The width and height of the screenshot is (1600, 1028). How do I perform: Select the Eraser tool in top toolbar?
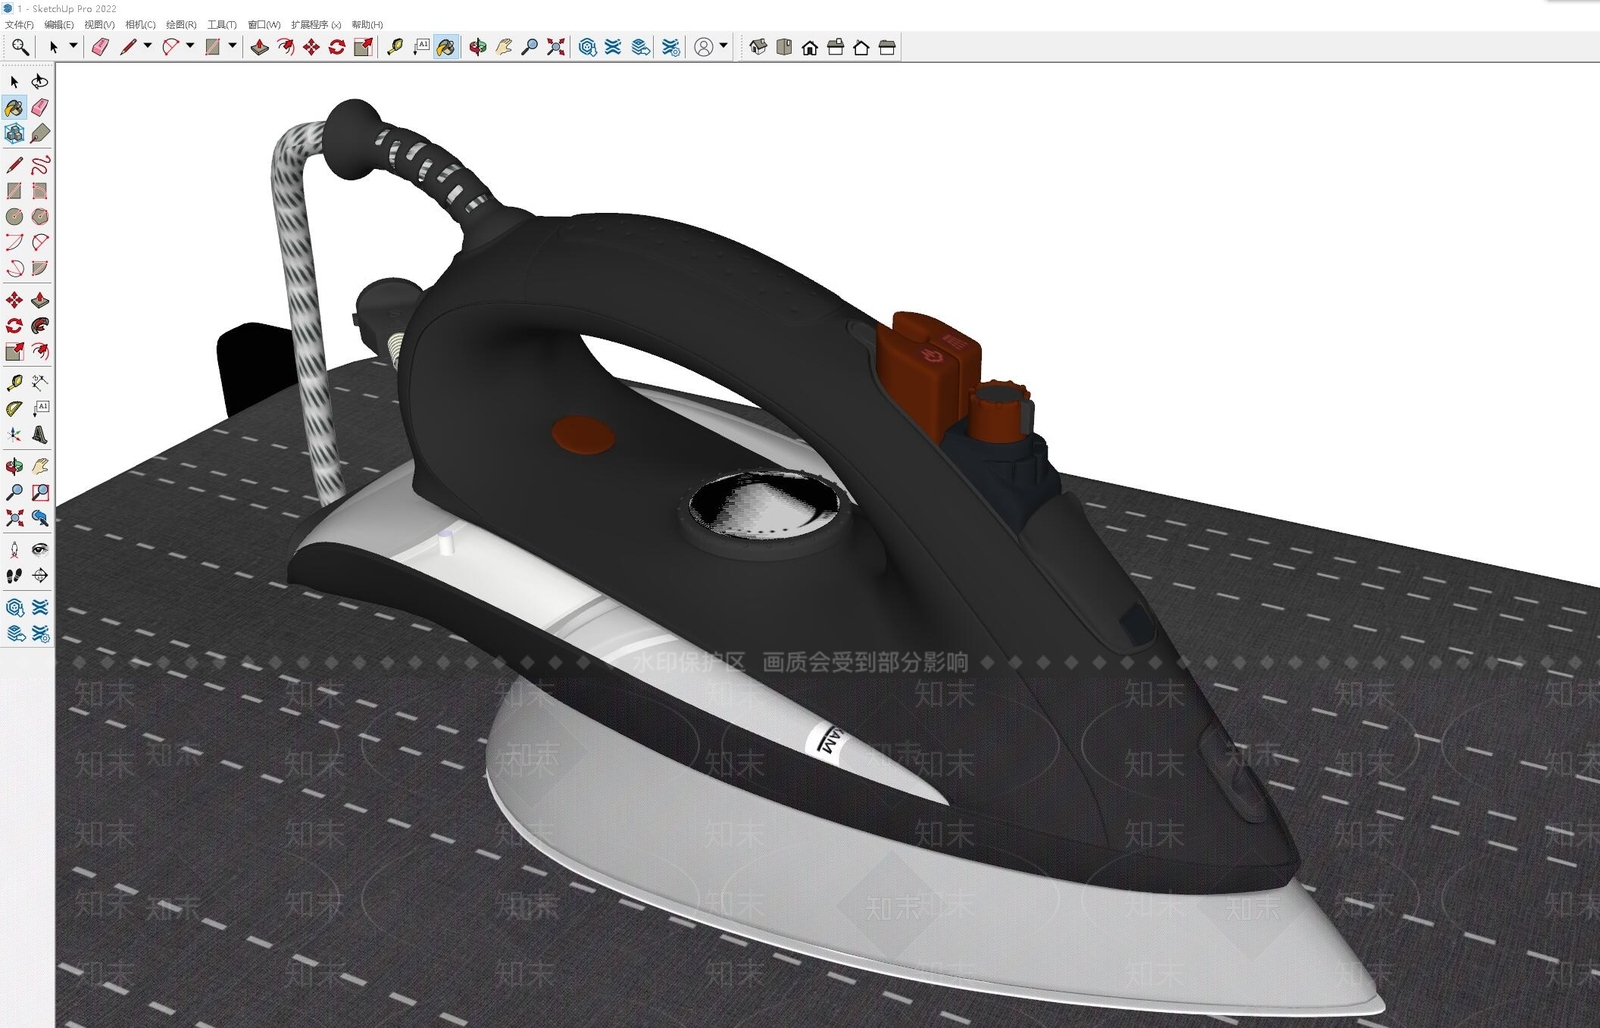pos(100,47)
